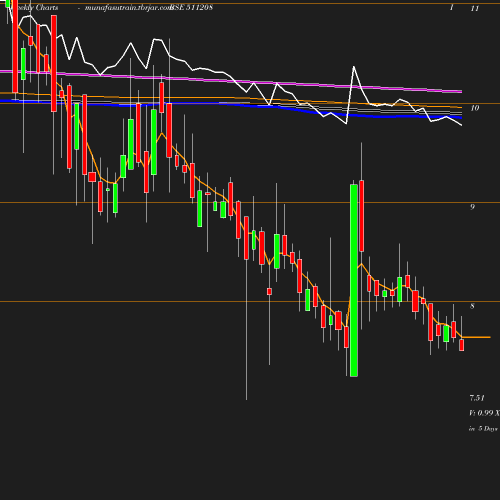Click the volume text 'V: 0.99 X'
500x500 pixels.
coord(484,413)
